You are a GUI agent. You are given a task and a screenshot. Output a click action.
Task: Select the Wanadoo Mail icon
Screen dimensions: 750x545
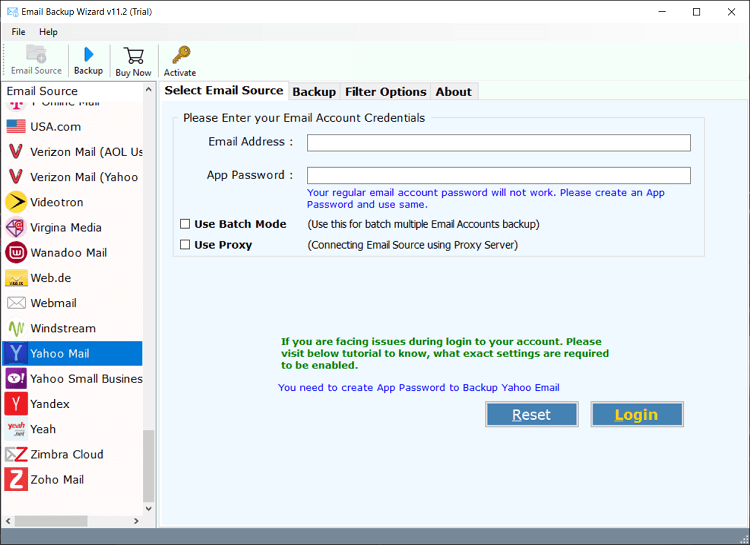tap(16, 253)
